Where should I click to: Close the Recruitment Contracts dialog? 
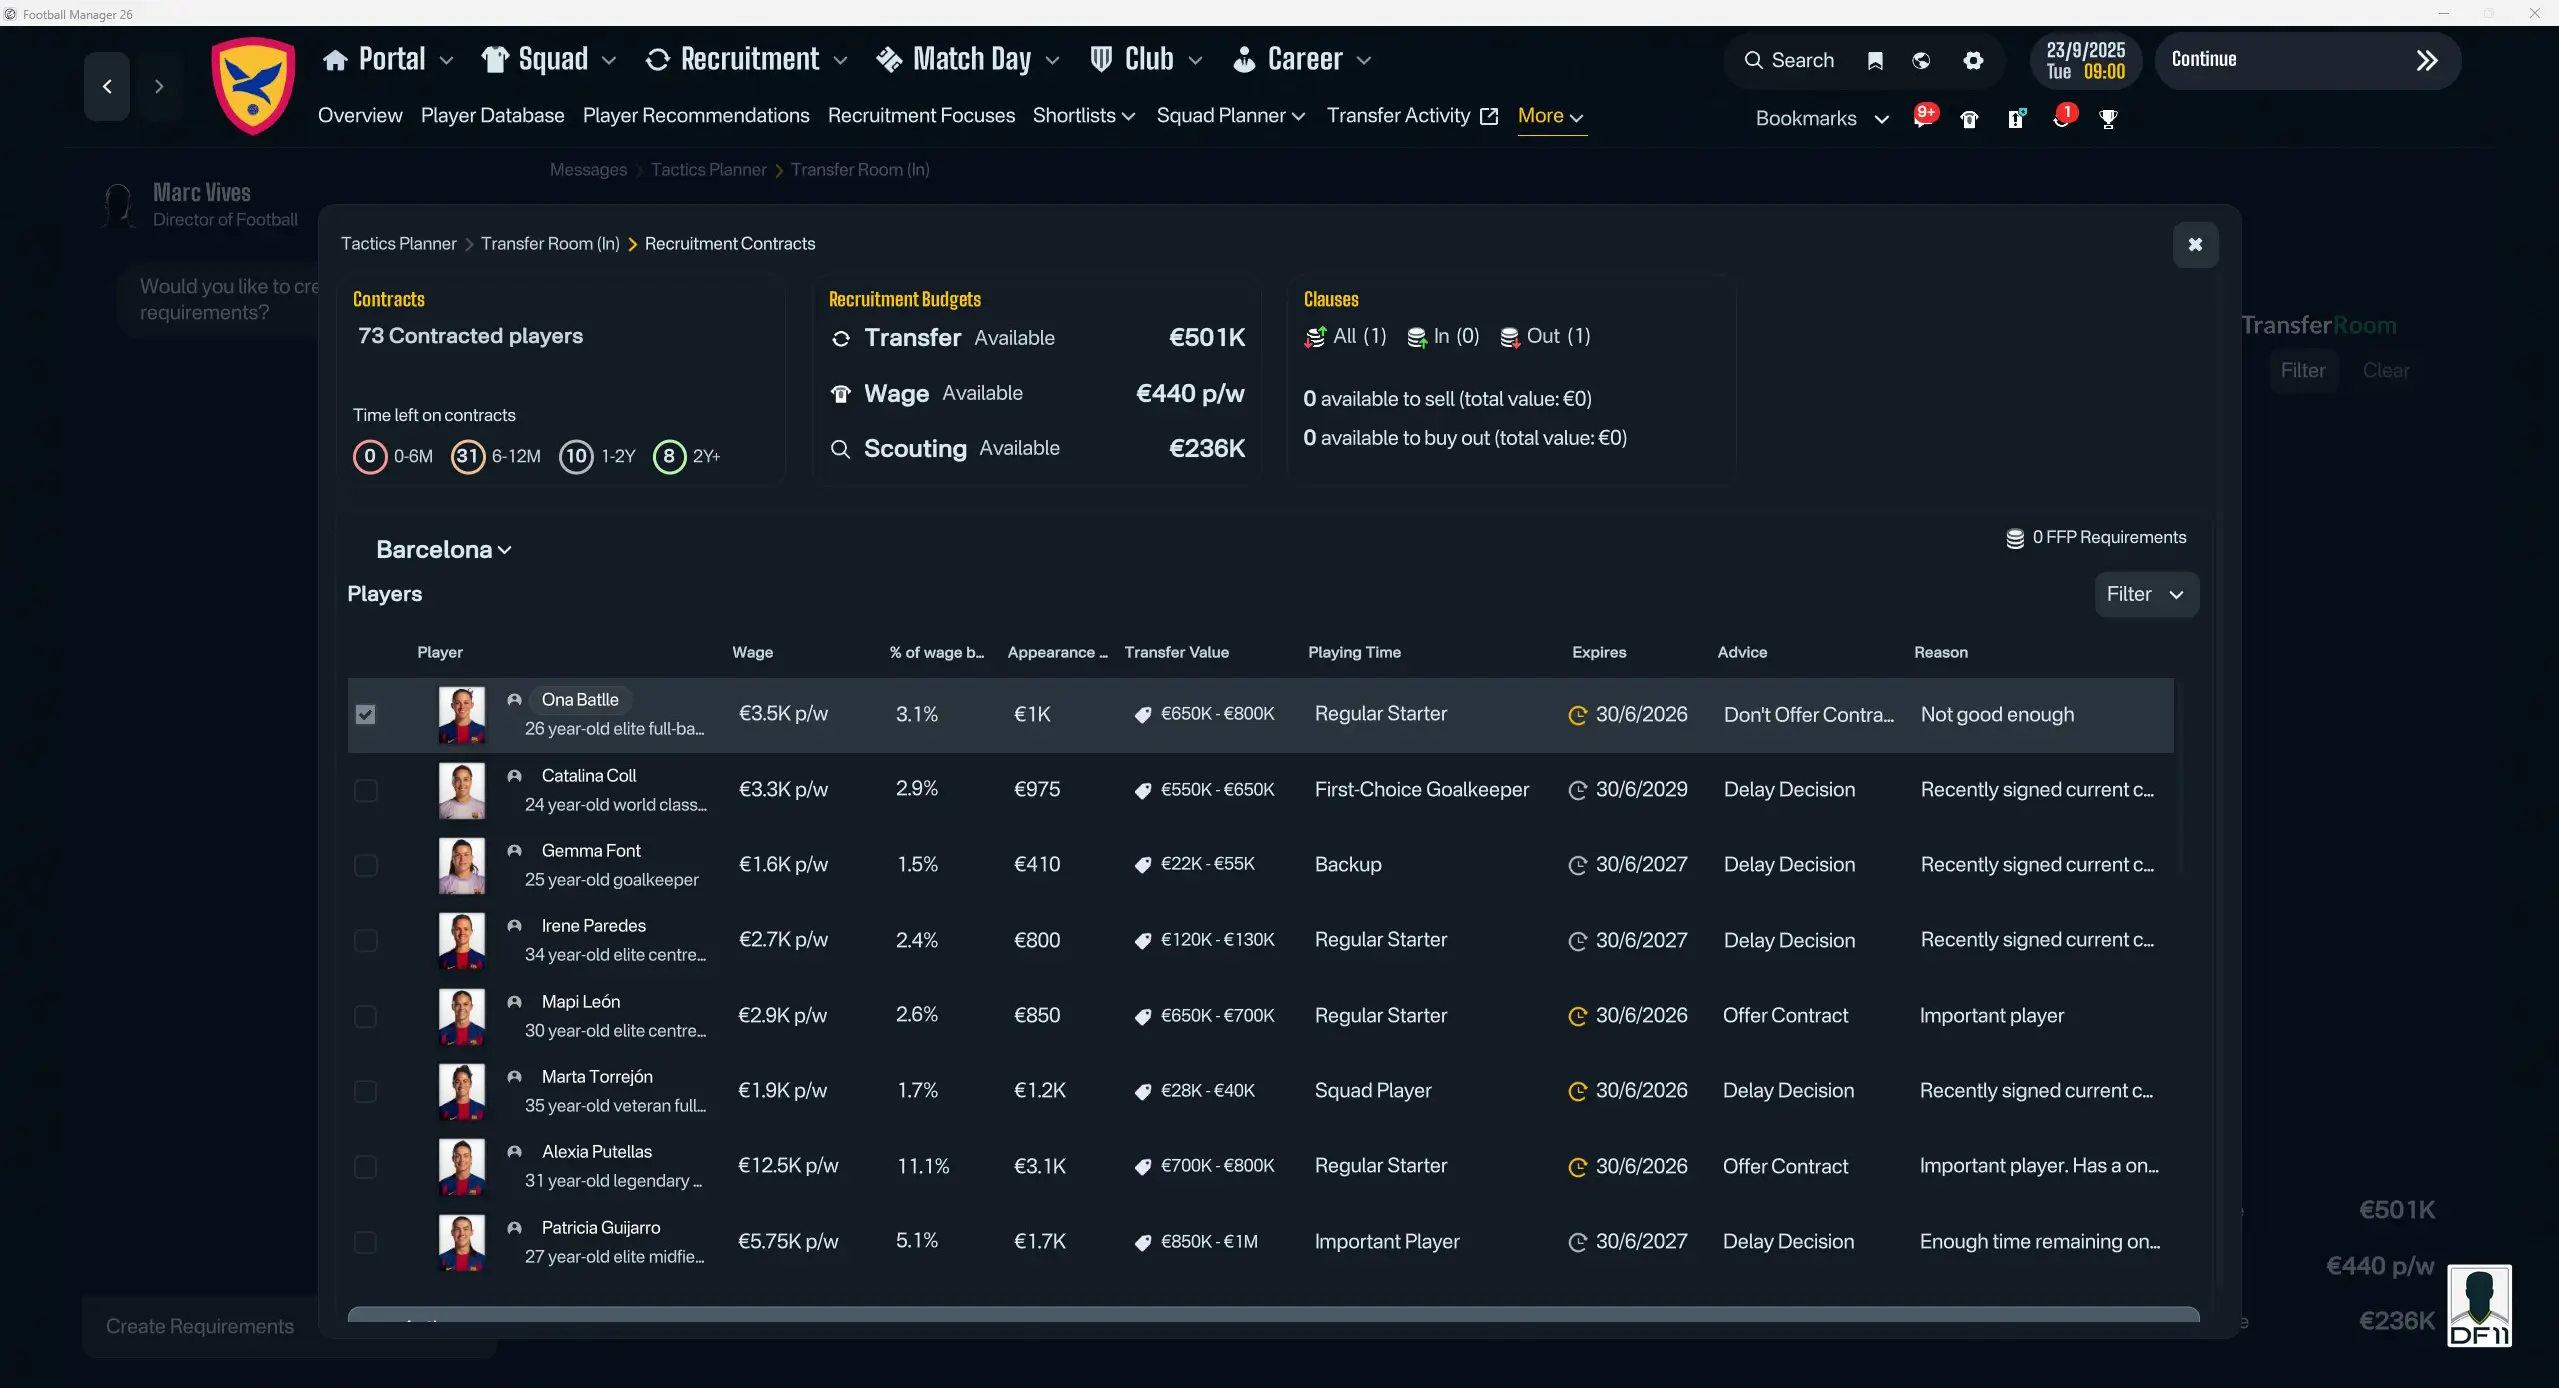(2195, 245)
